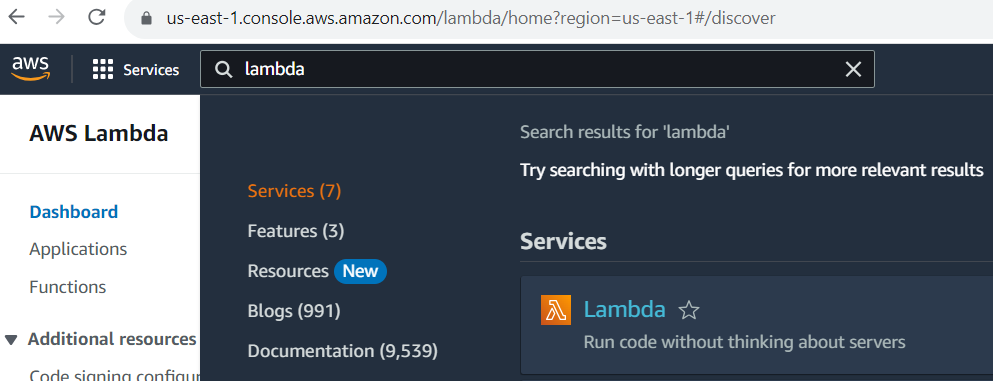This screenshot has height=381, width=993.
Task: Select the Resources New filter
Action: pyautogui.click(x=317, y=271)
